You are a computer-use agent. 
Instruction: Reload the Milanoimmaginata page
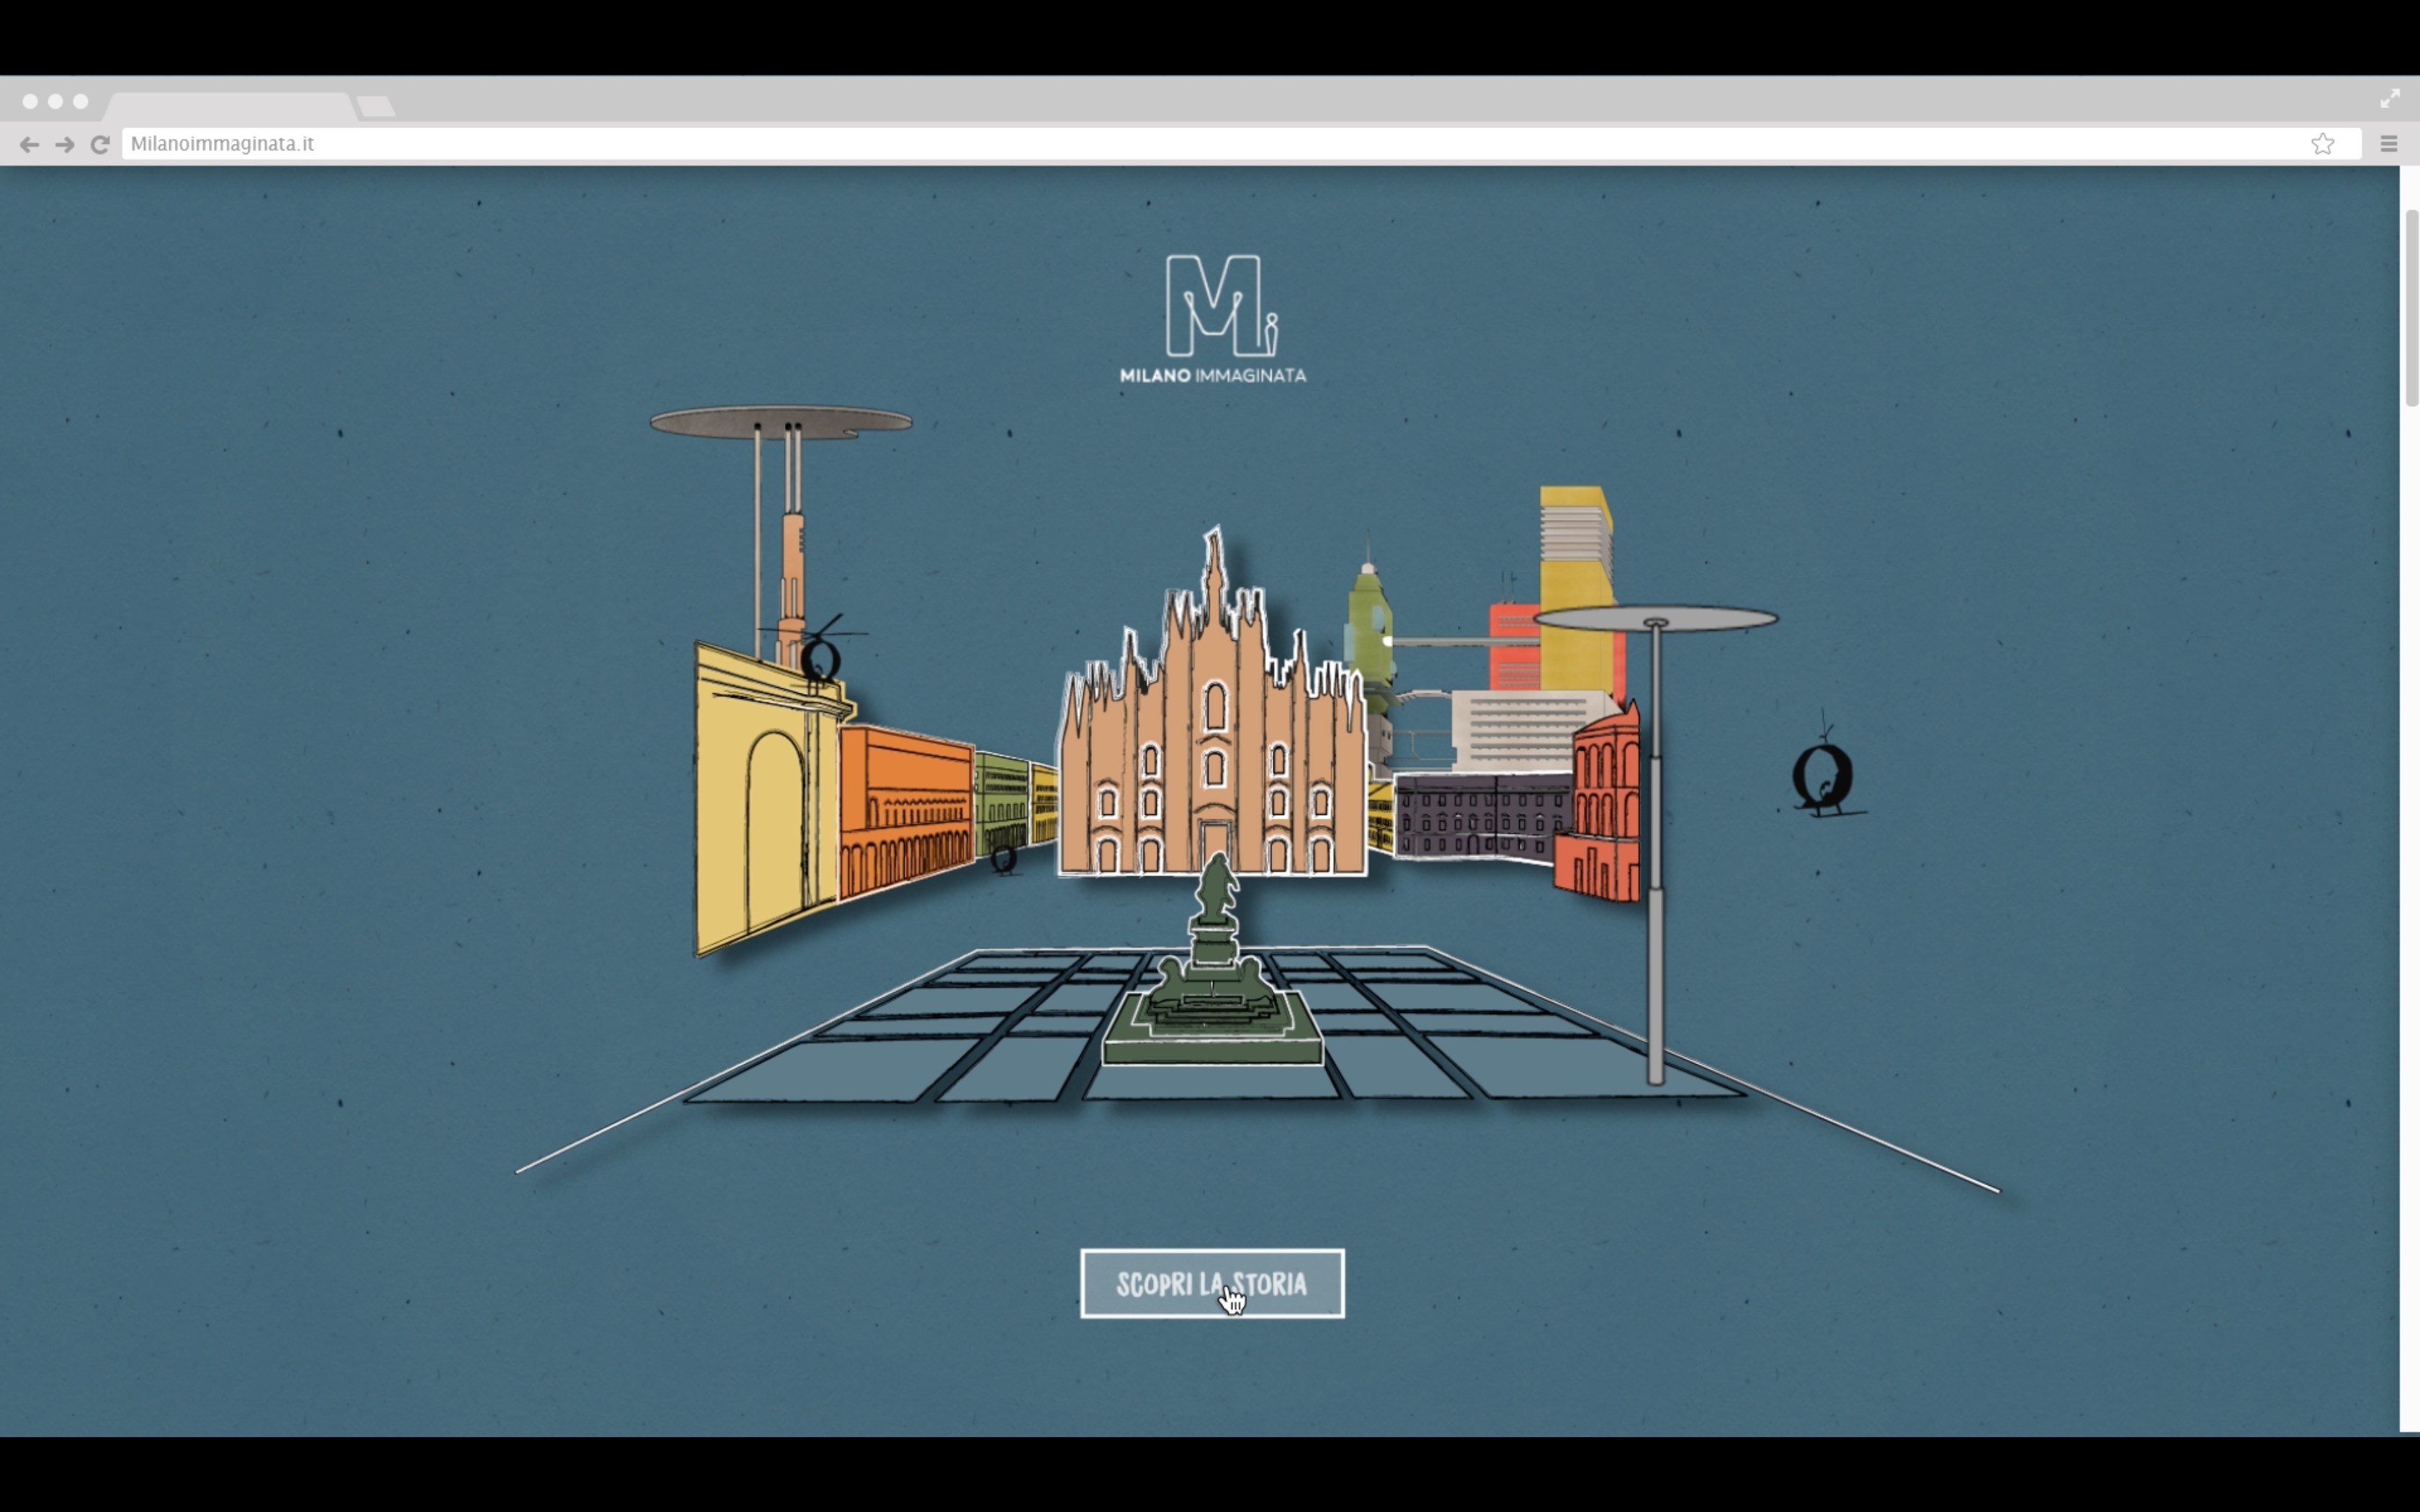pos(100,144)
